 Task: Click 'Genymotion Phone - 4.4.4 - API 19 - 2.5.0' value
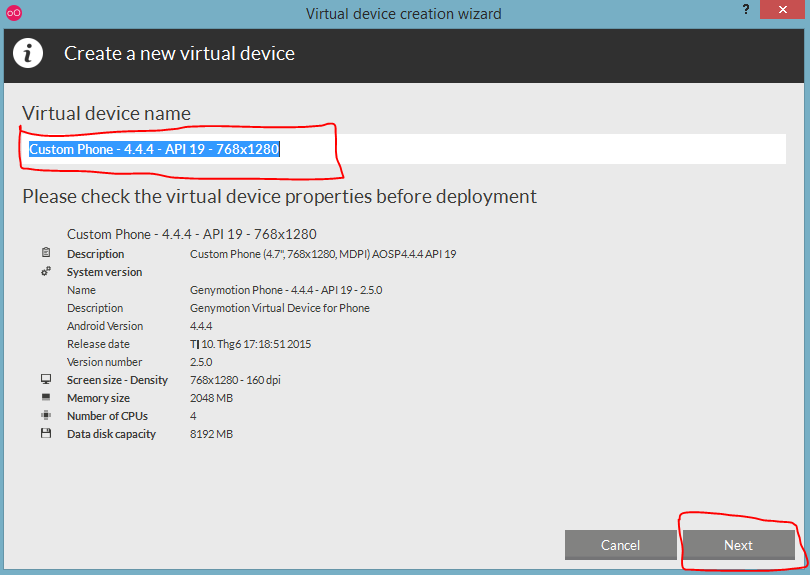pyautogui.click(x=286, y=290)
